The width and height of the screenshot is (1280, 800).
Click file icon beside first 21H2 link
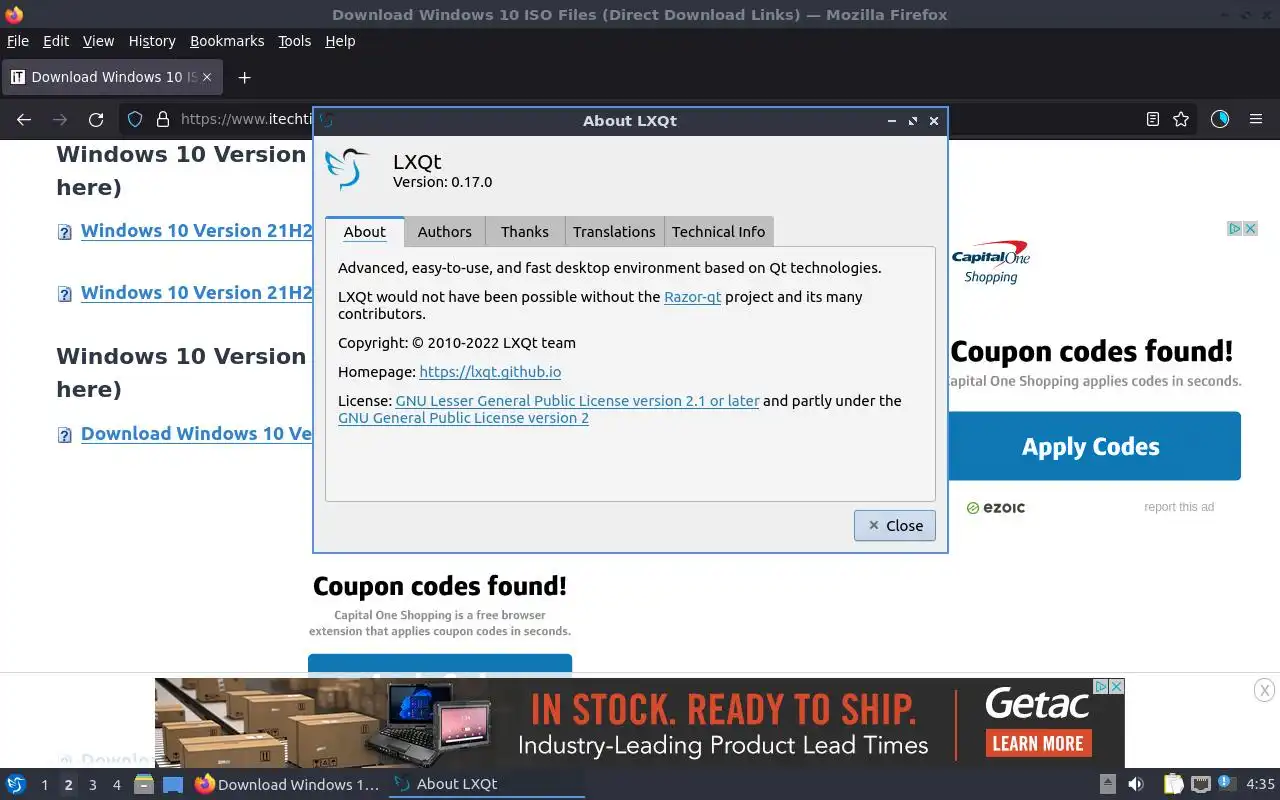(x=65, y=232)
